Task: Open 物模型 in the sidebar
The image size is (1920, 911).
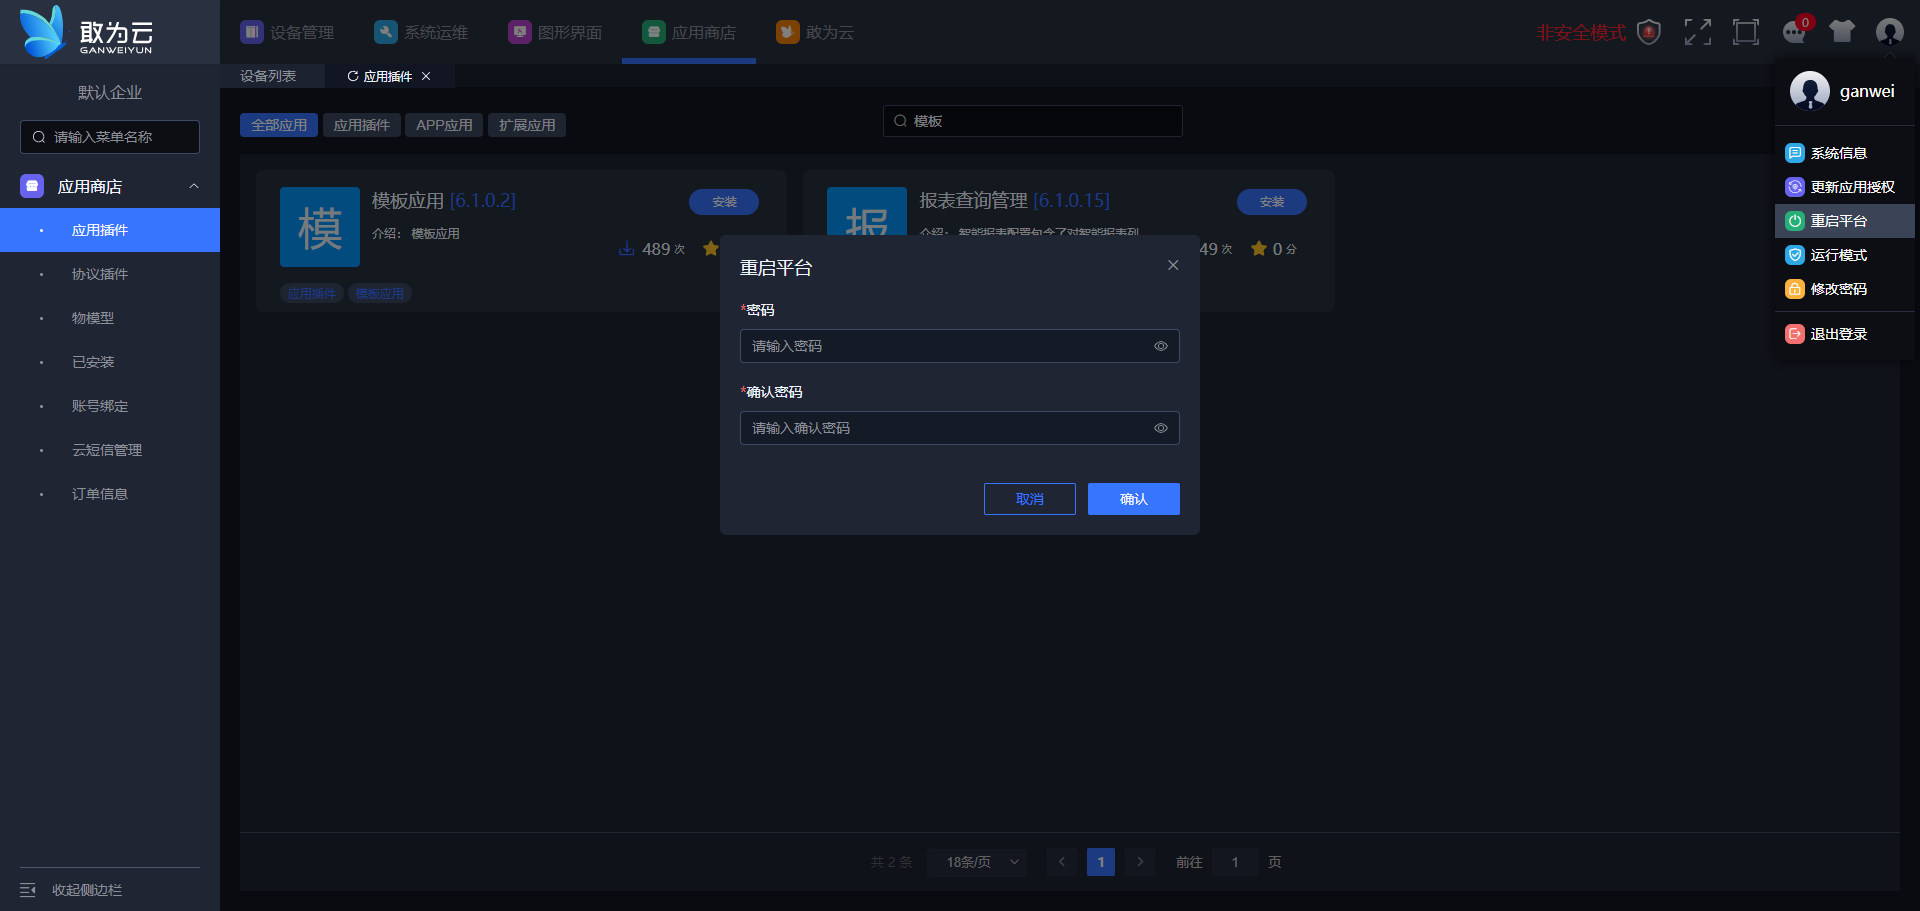Action: tap(110, 318)
